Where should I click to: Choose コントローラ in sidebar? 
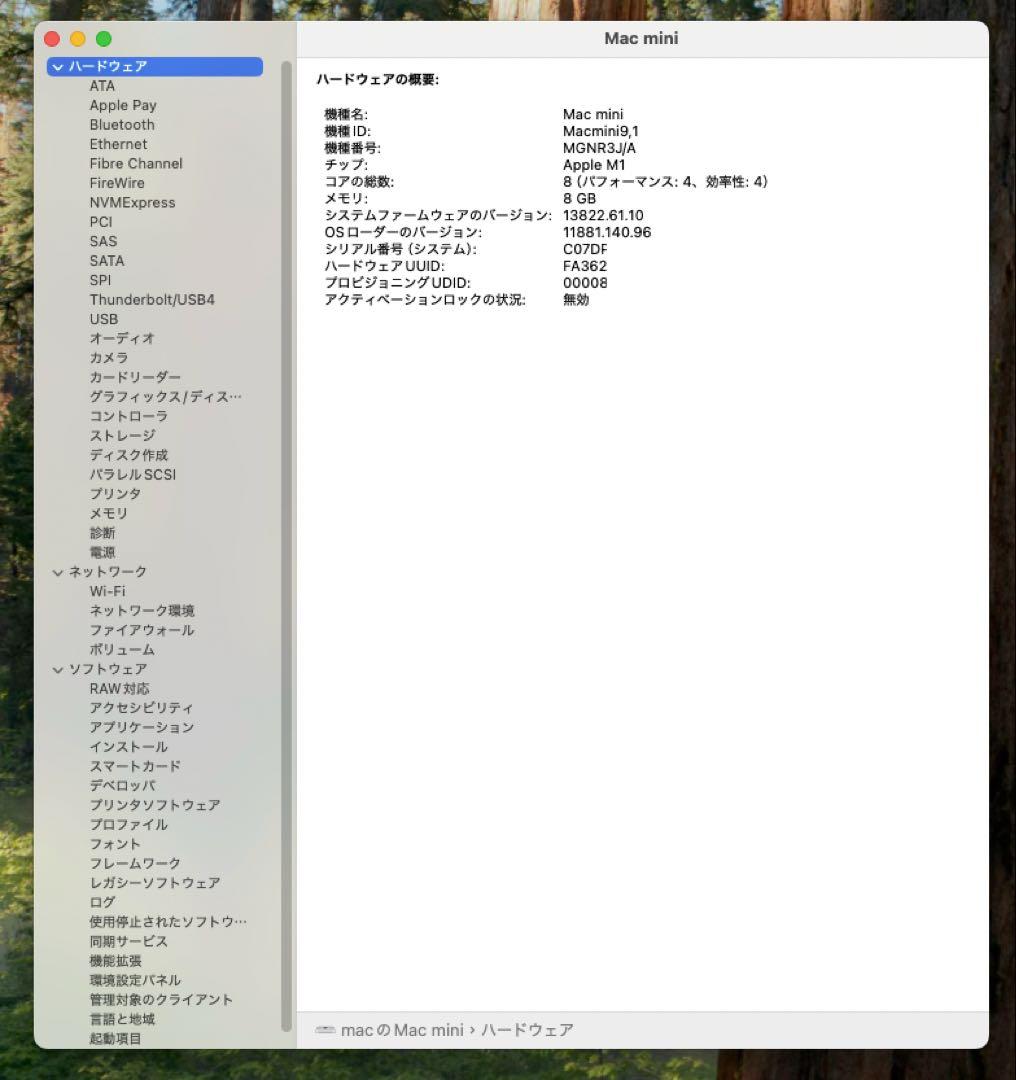[x=129, y=416]
